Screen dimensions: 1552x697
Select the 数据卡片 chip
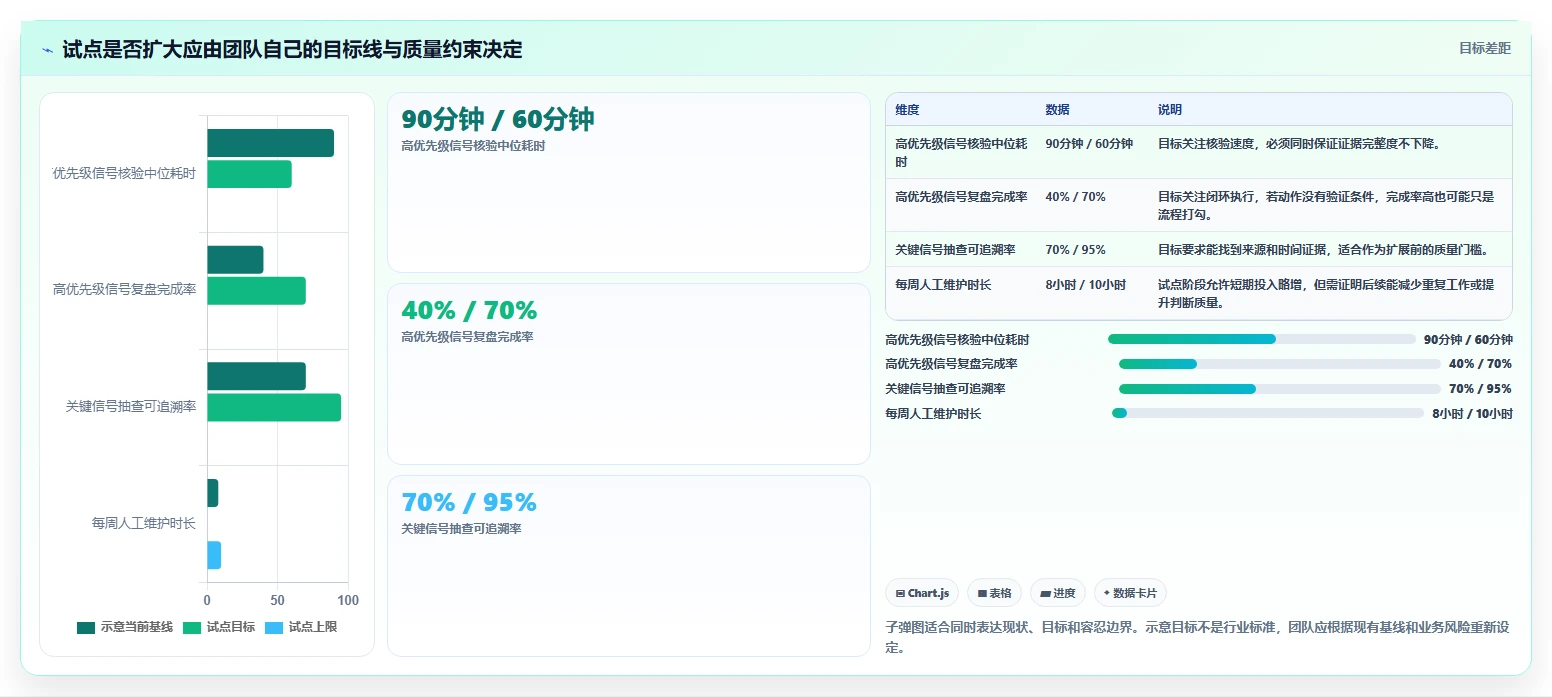[x=1130, y=593]
